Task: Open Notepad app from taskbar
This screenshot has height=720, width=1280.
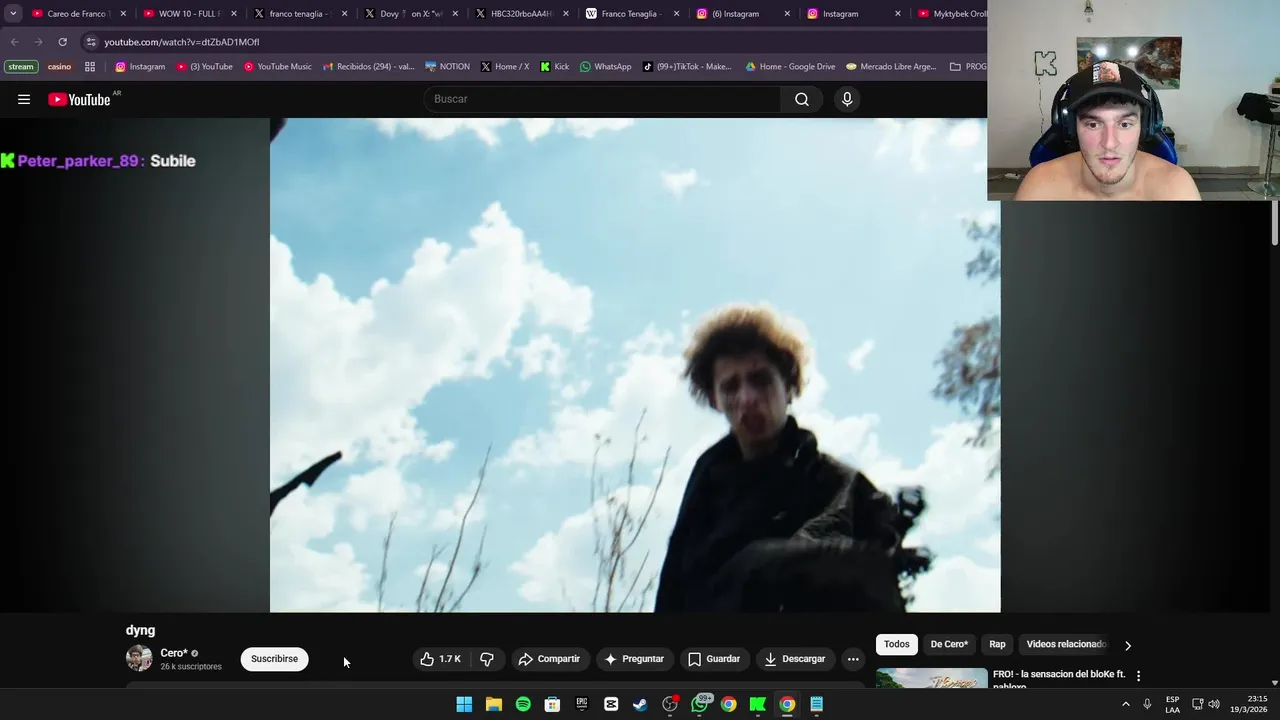Action: tap(817, 704)
